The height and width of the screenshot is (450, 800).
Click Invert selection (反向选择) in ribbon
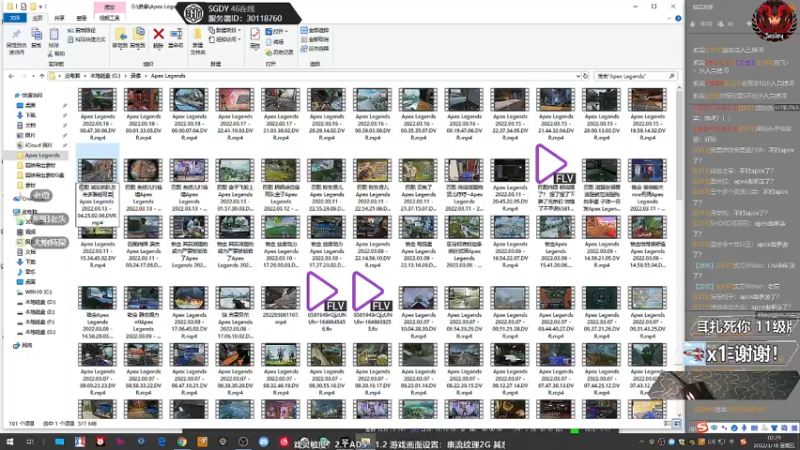point(315,48)
